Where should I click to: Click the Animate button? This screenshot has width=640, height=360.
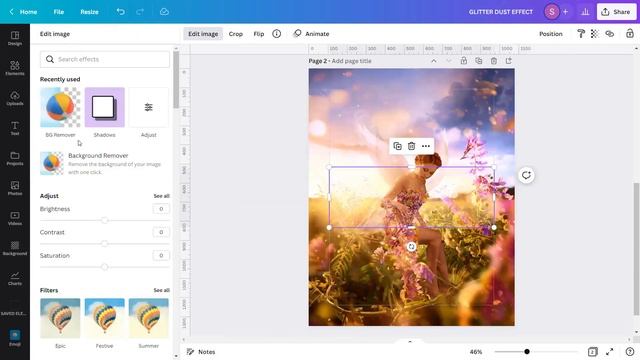(311, 34)
